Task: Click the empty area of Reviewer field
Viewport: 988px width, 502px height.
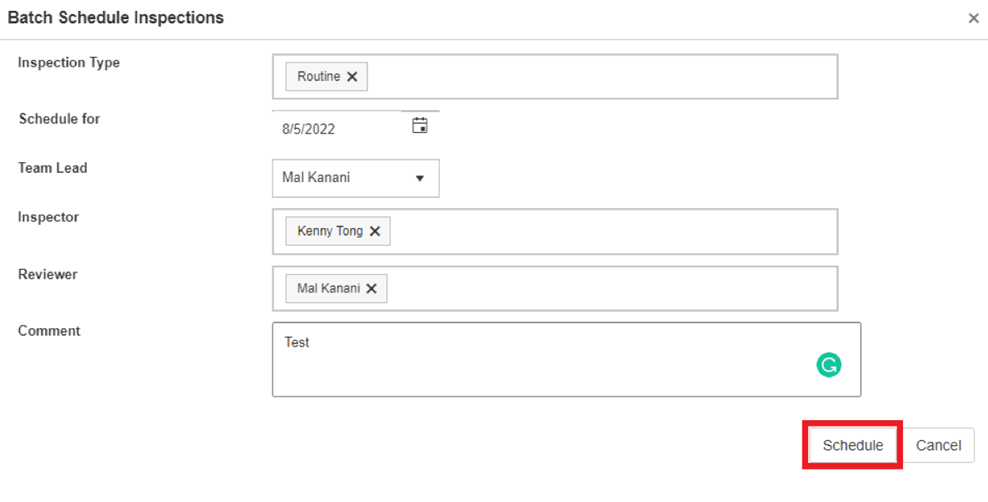Action: (x=611, y=288)
